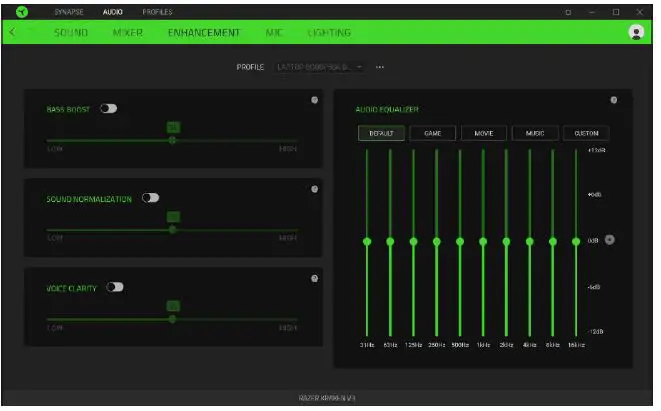Image resolution: width=661 pixels, height=411 pixels.
Task: Click the 4kHz equalizer slider knob
Action: click(530, 242)
